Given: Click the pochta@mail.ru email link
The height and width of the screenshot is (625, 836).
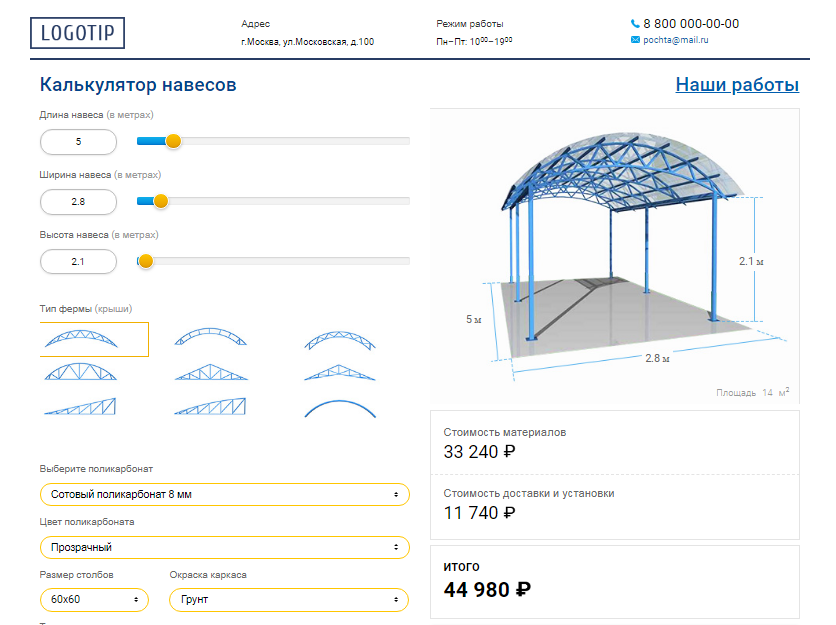Looking at the screenshot, I should (x=676, y=40).
